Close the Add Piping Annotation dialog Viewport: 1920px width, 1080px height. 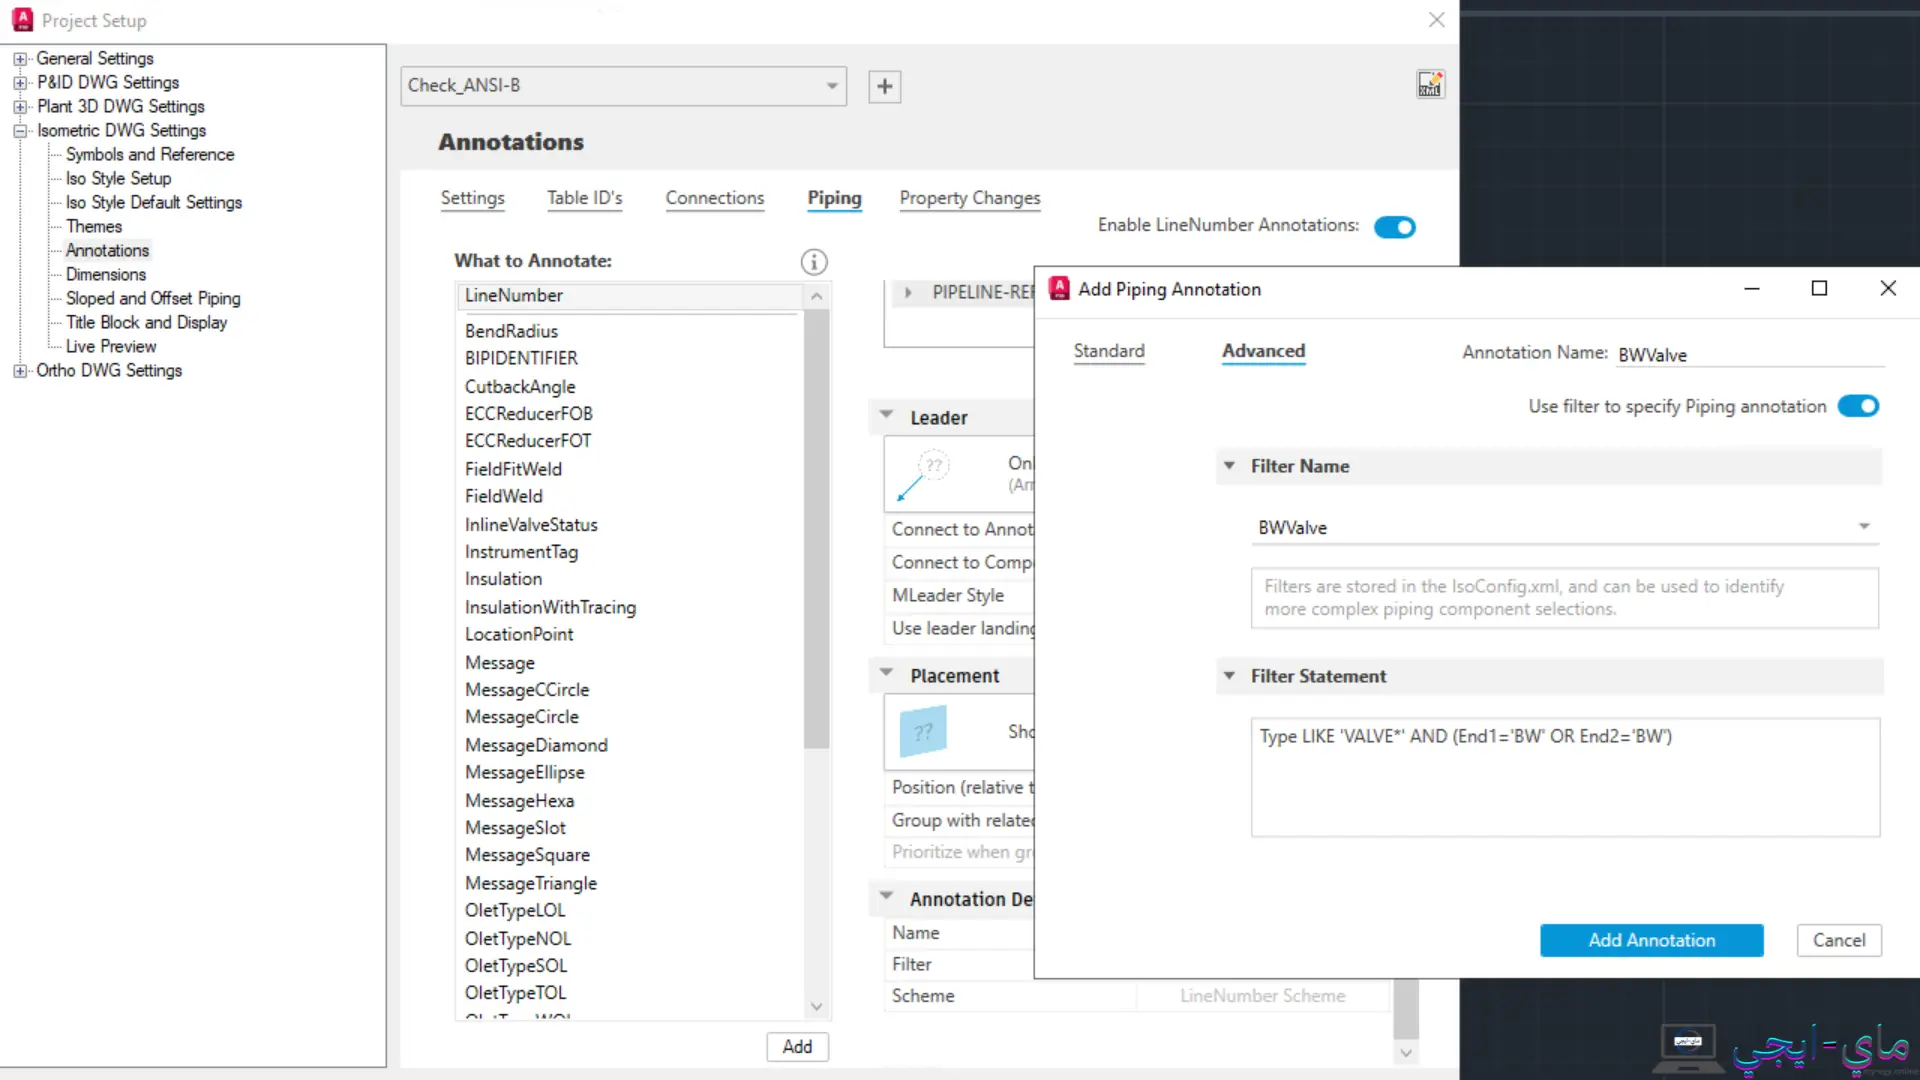(x=1888, y=289)
